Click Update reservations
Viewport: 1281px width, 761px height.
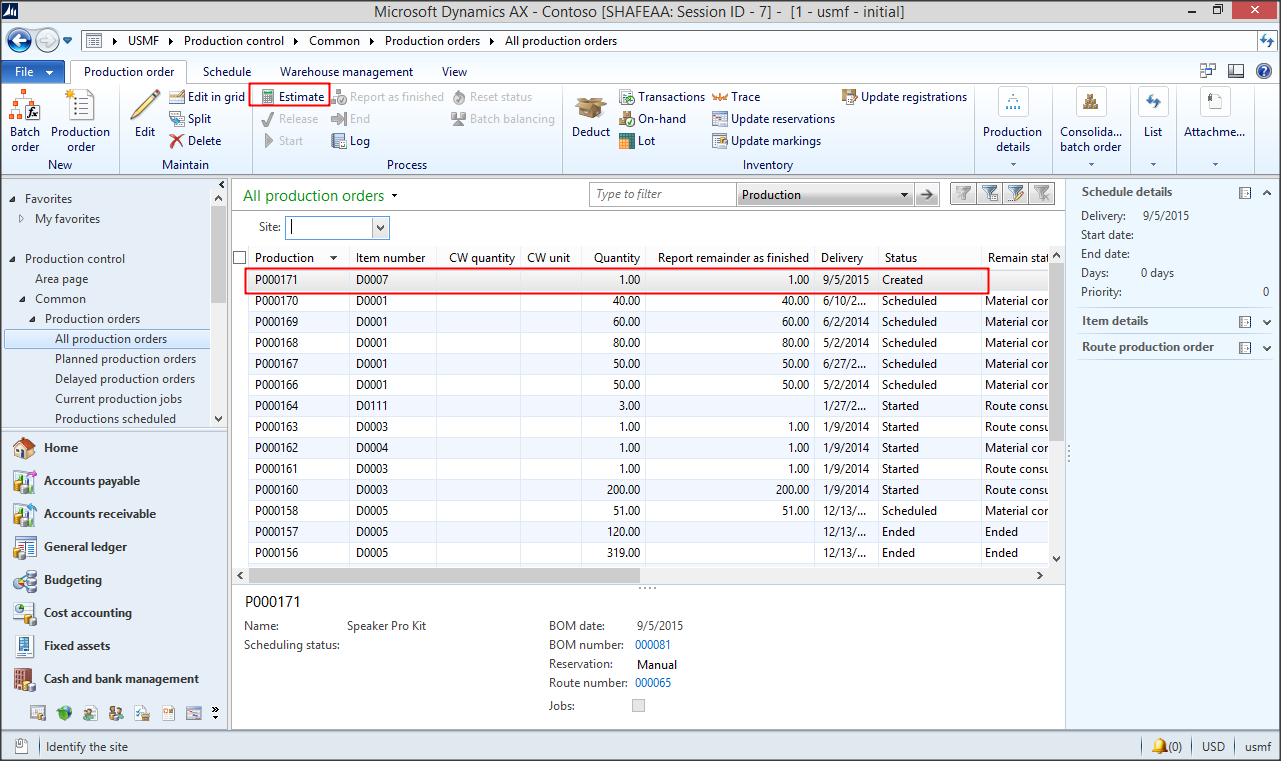pos(773,119)
